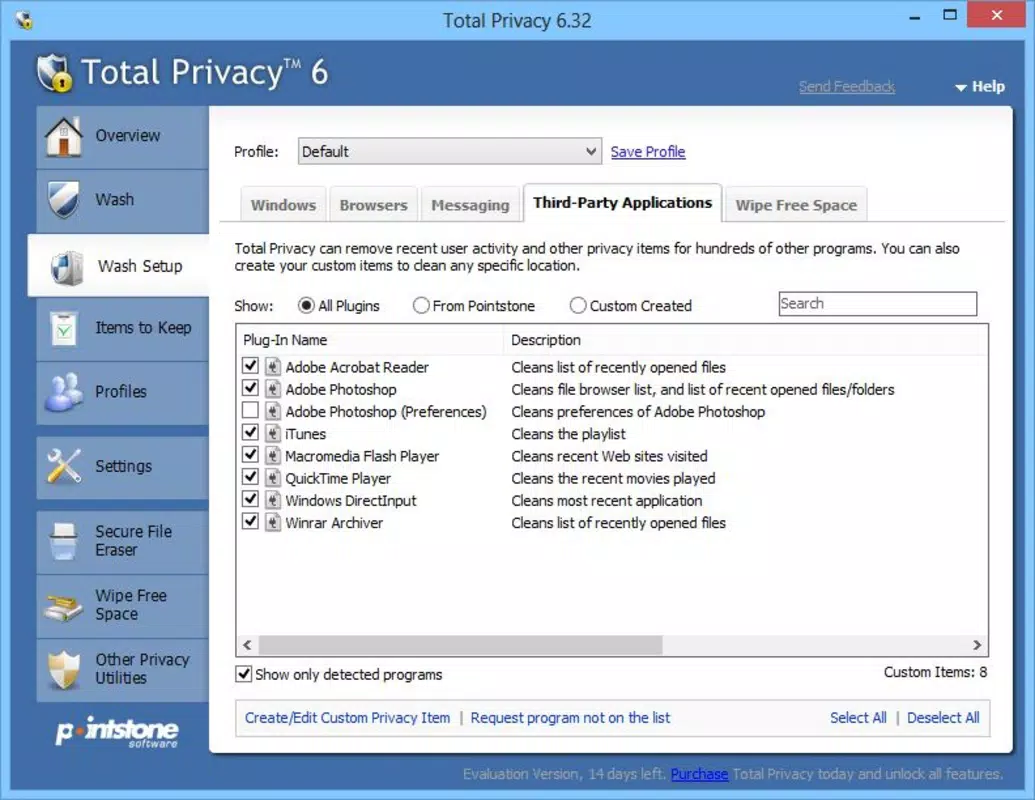1035x800 pixels.
Task: Open the Messaging tab
Action: point(471,205)
